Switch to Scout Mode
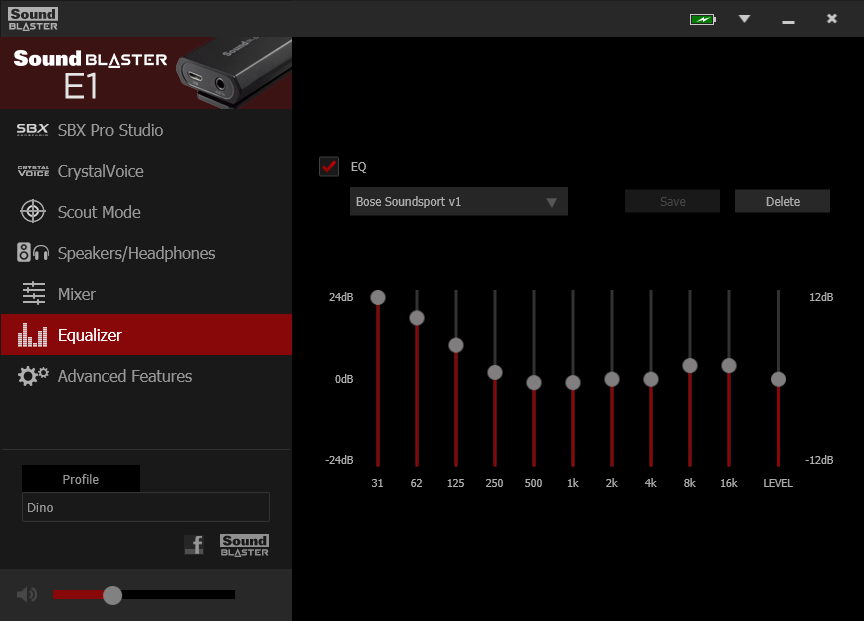 point(146,212)
